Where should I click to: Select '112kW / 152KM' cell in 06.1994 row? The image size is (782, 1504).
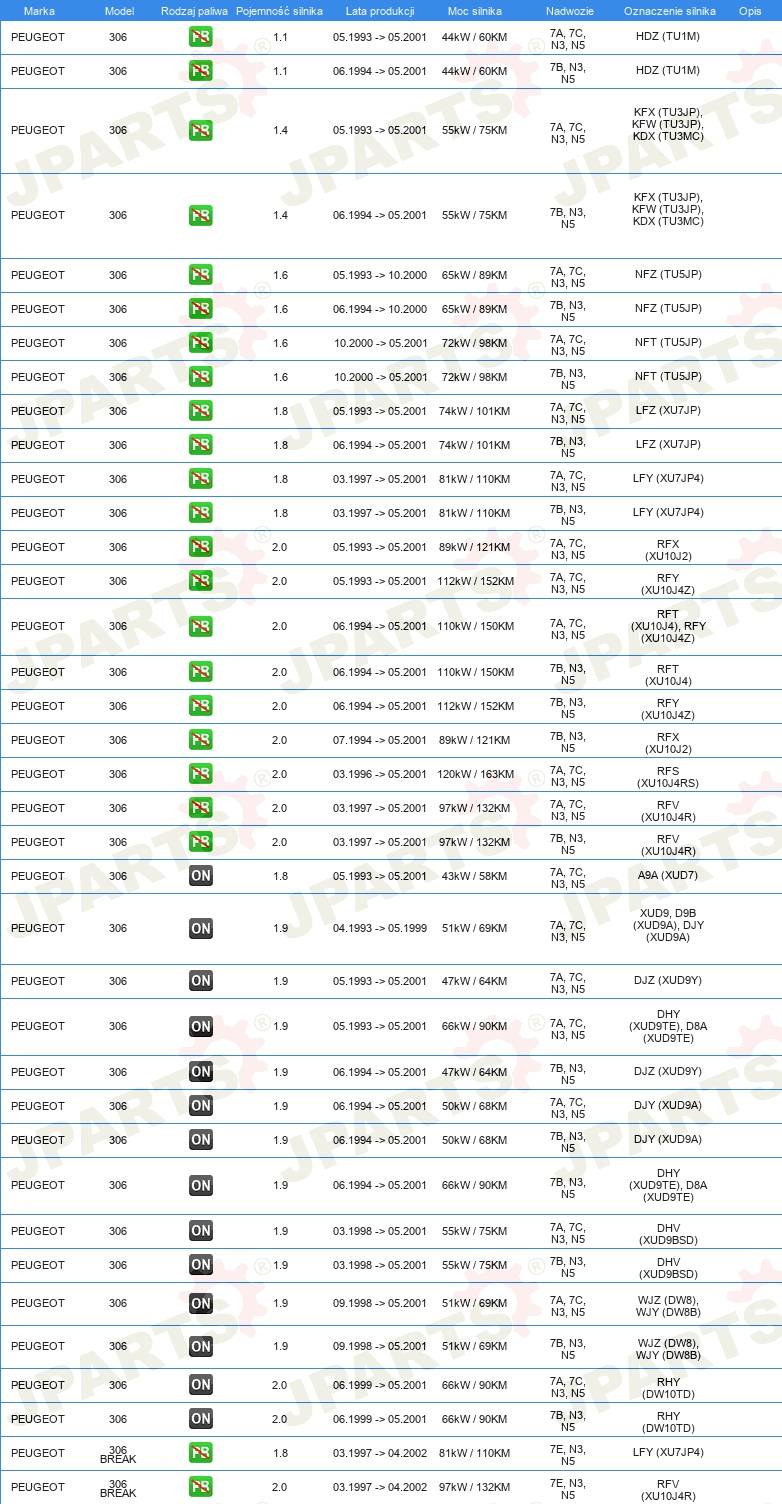[475, 706]
